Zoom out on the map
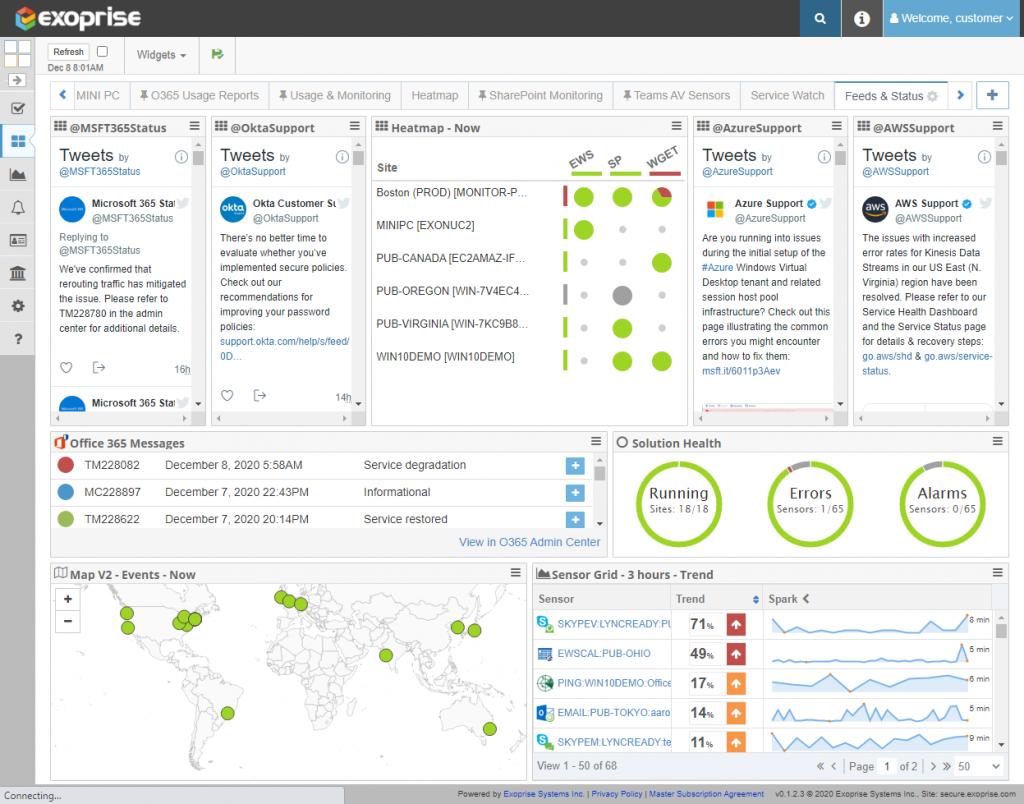Image resolution: width=1024 pixels, height=804 pixels. (68, 621)
